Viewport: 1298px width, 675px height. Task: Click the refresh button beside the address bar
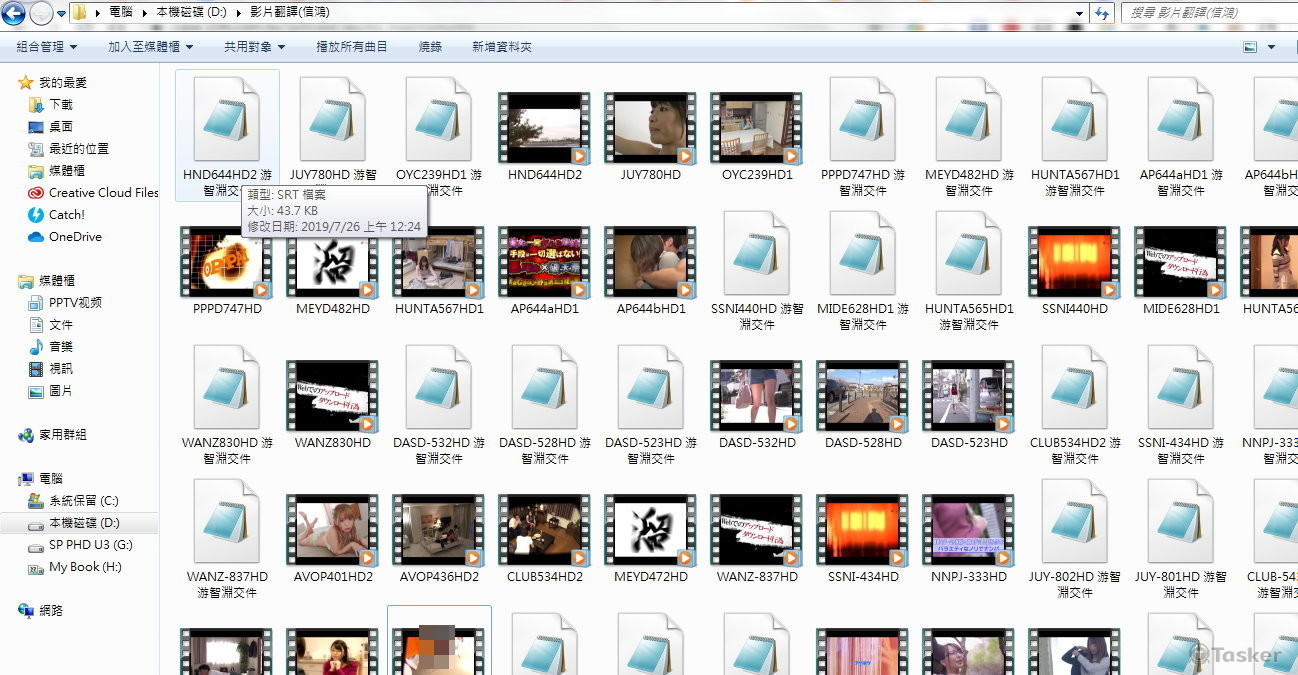(x=1102, y=14)
